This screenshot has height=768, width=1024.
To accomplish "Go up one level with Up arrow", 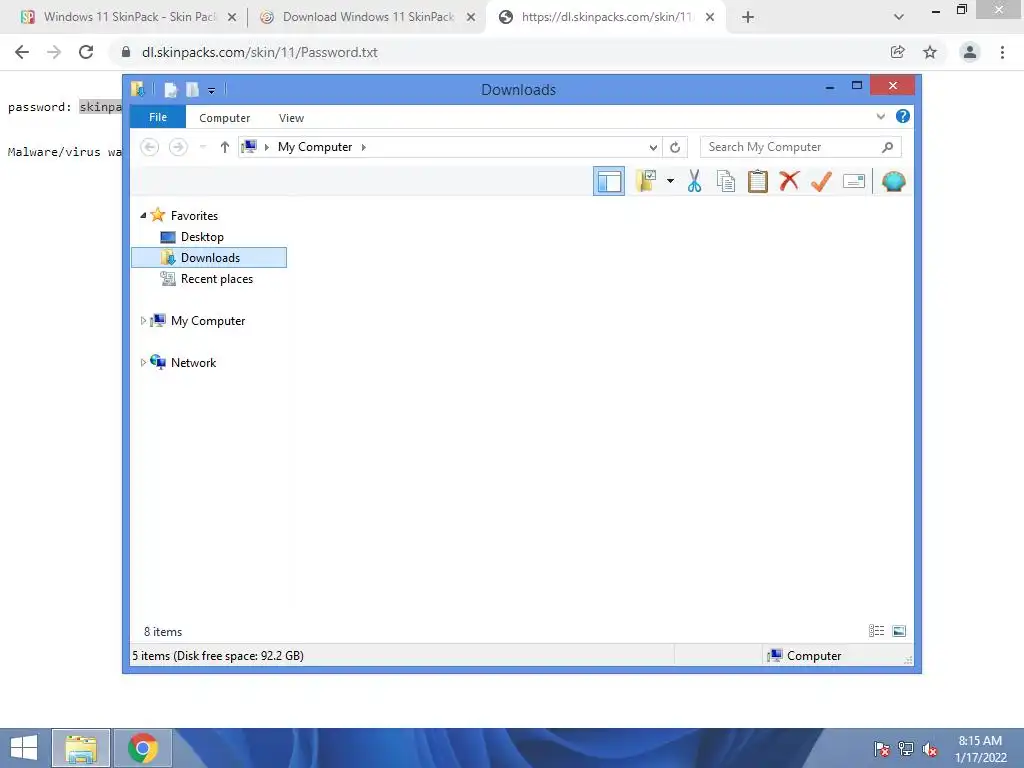I will pos(225,147).
